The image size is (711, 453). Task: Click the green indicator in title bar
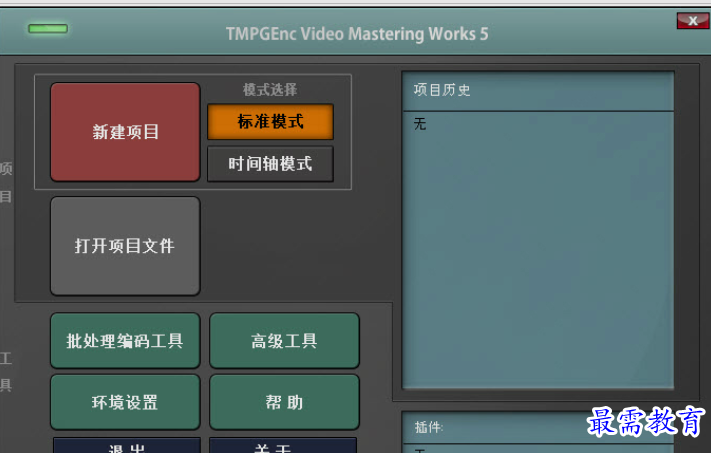click(x=48, y=29)
